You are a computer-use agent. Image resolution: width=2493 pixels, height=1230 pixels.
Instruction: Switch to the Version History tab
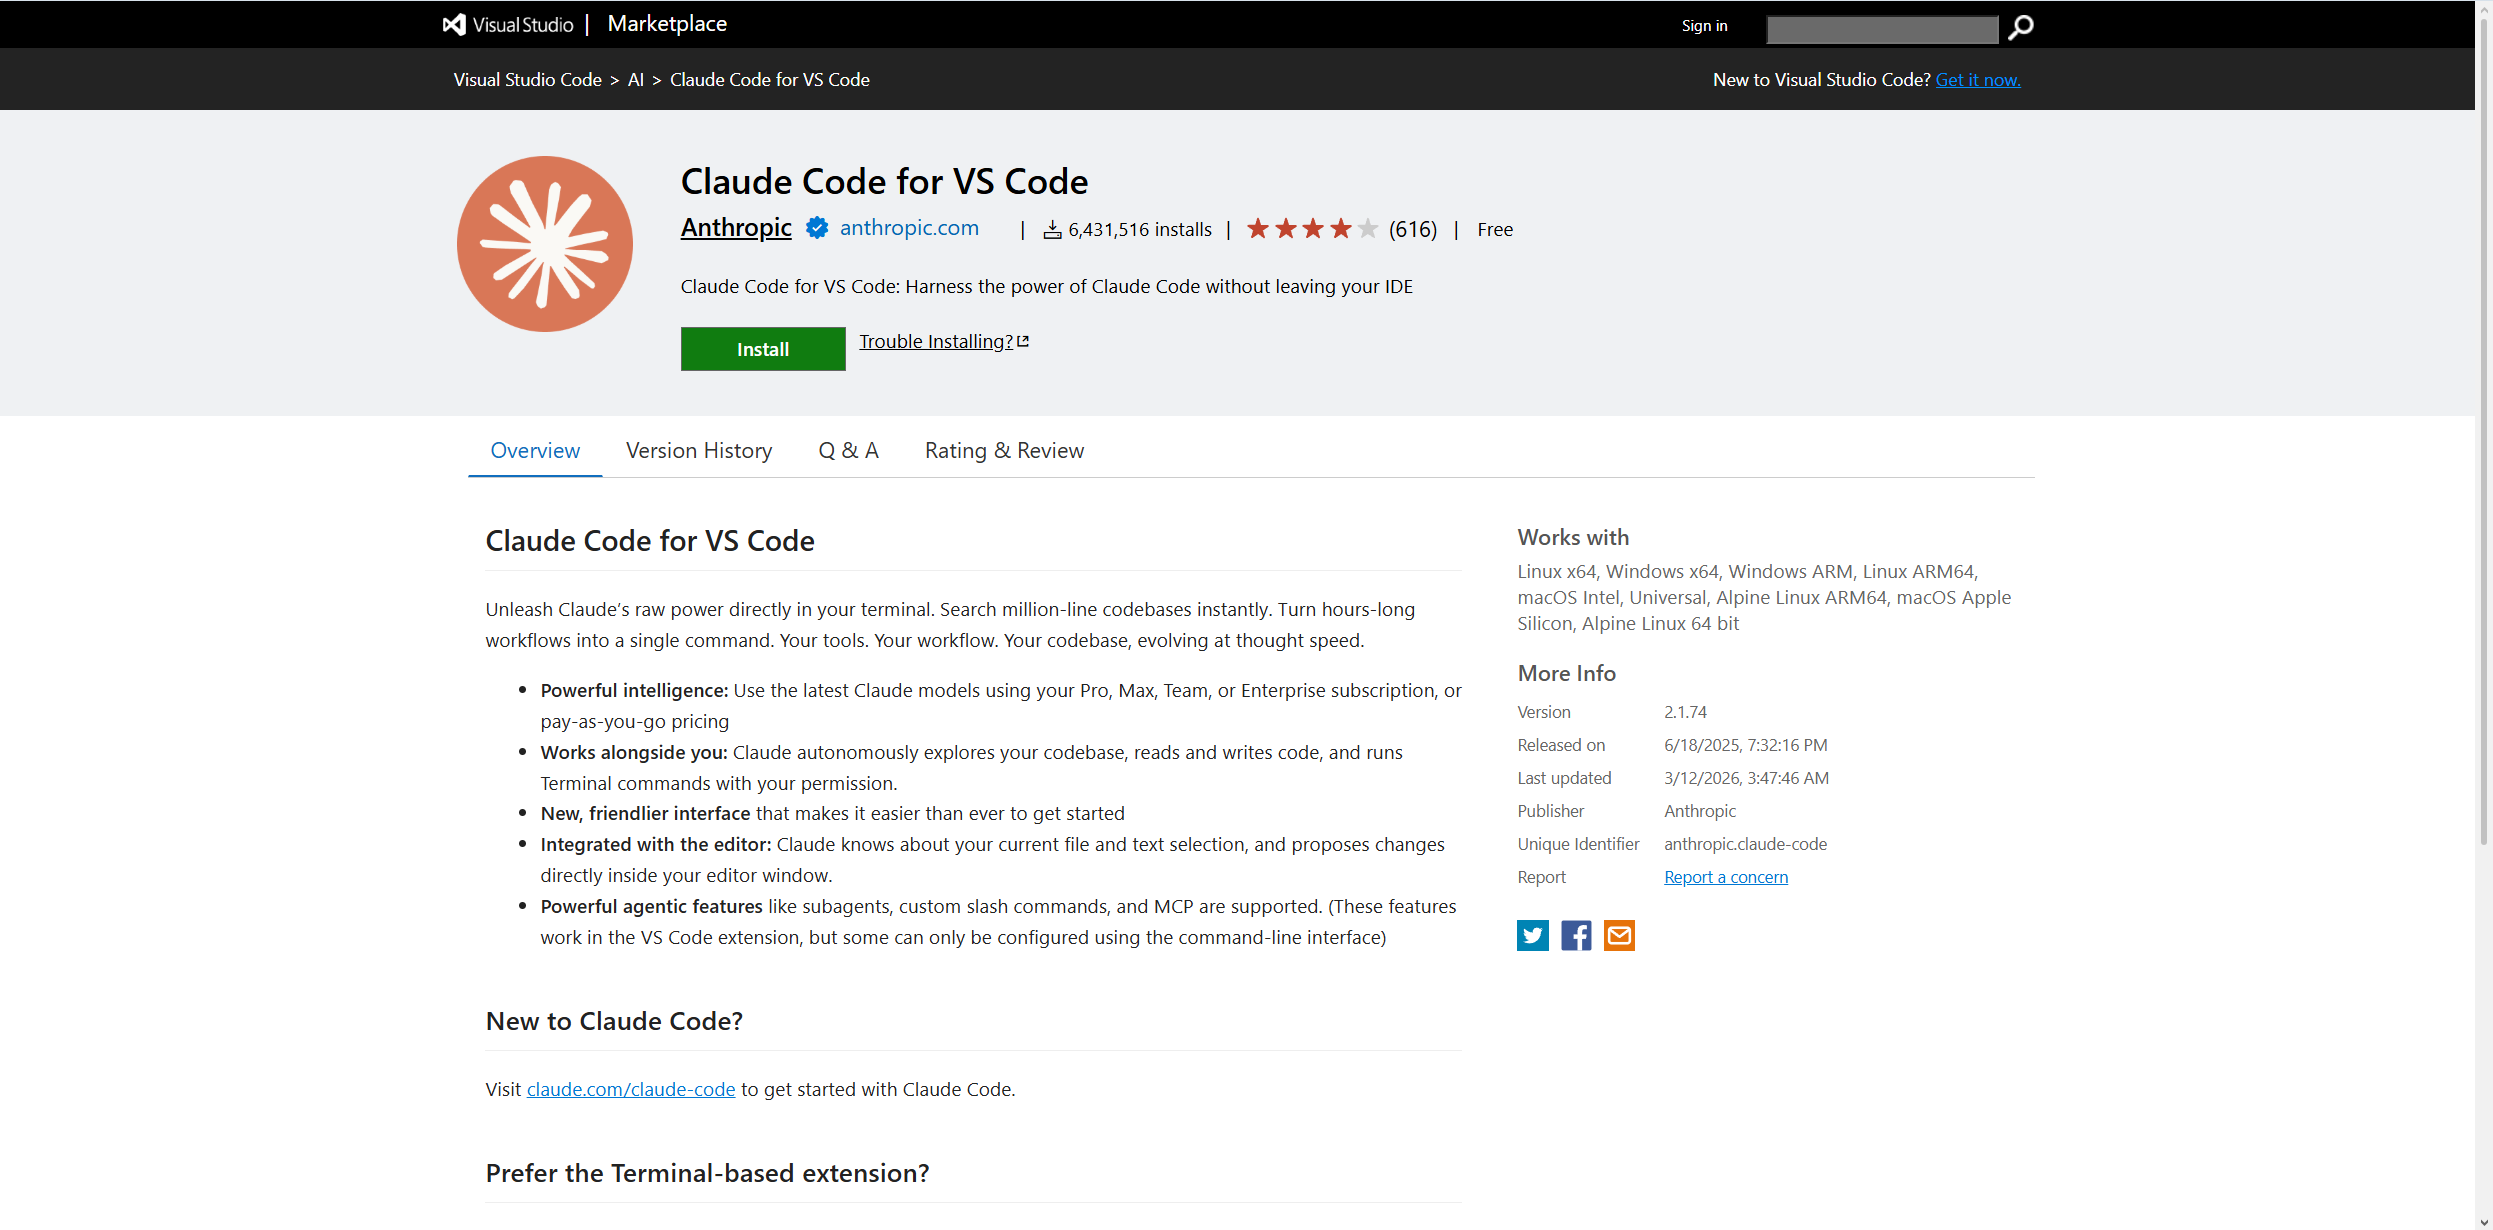[x=699, y=450]
